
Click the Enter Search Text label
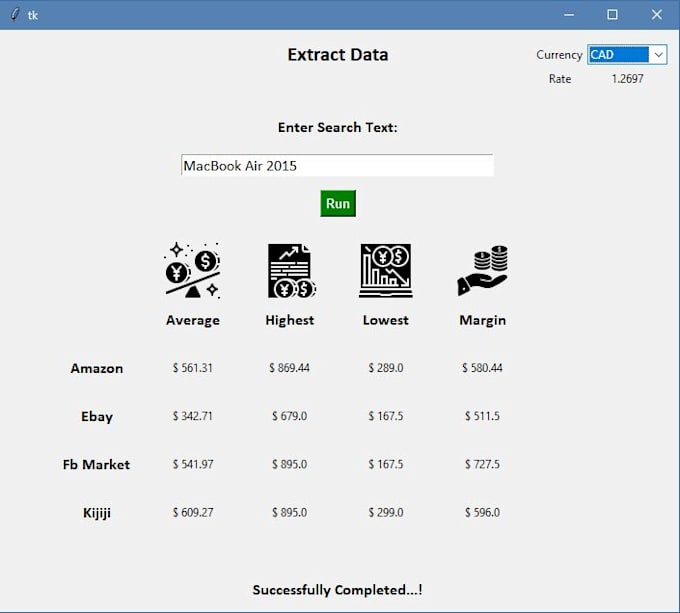pos(337,127)
